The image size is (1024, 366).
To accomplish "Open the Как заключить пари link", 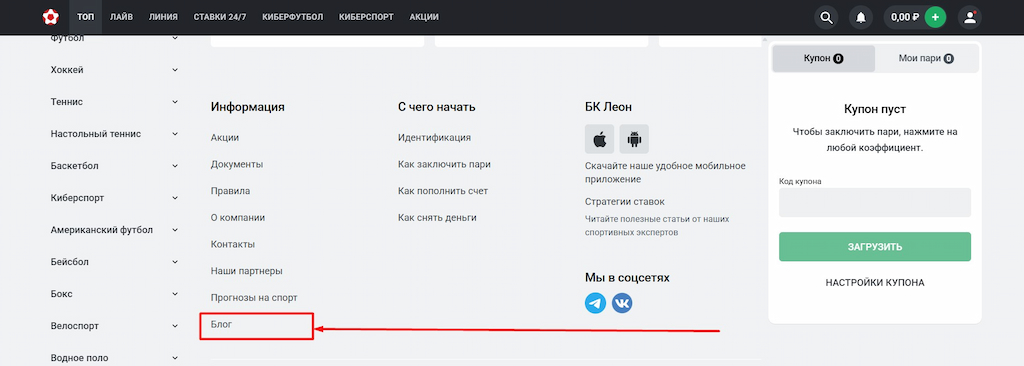I will (444, 164).
